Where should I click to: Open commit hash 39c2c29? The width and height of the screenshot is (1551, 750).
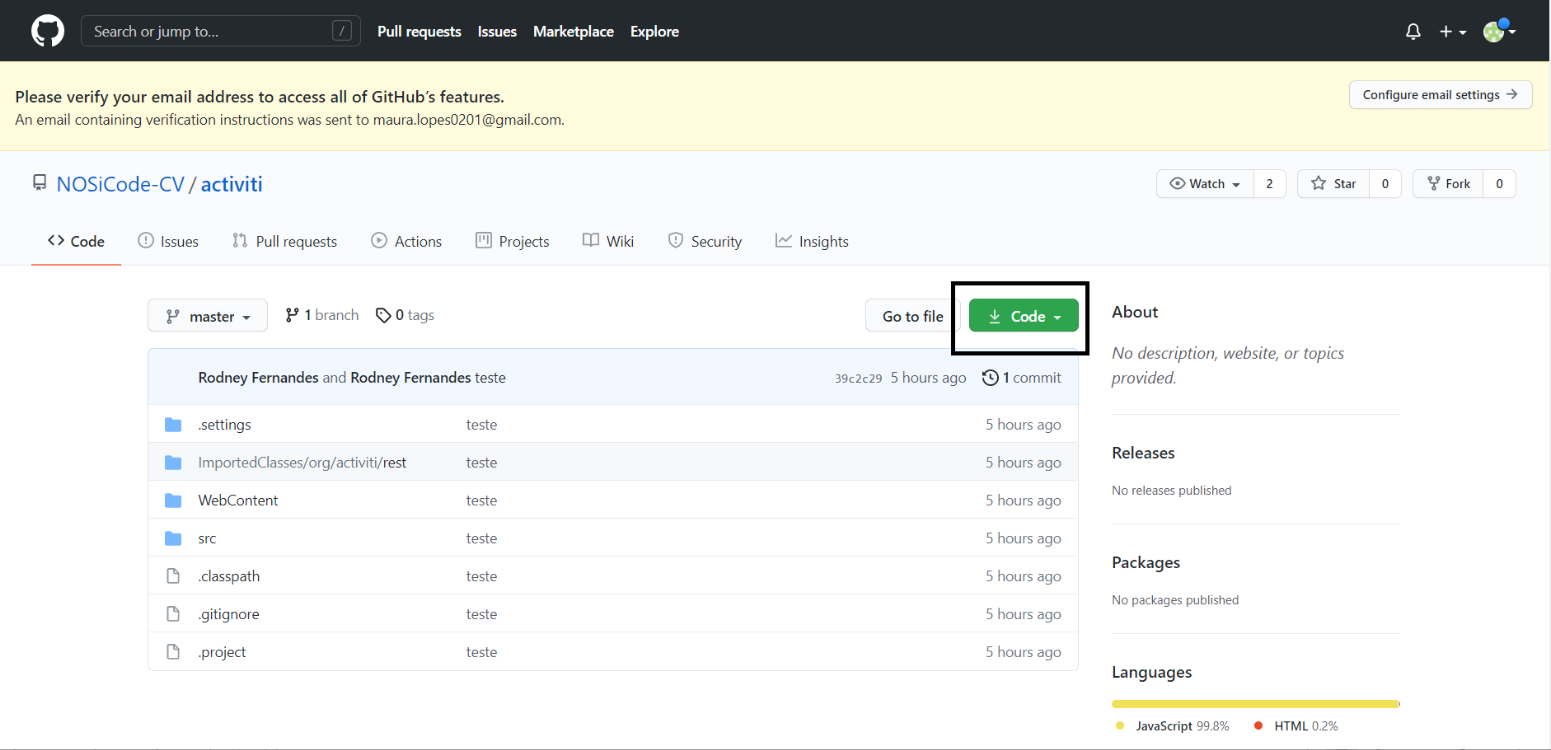coord(858,378)
